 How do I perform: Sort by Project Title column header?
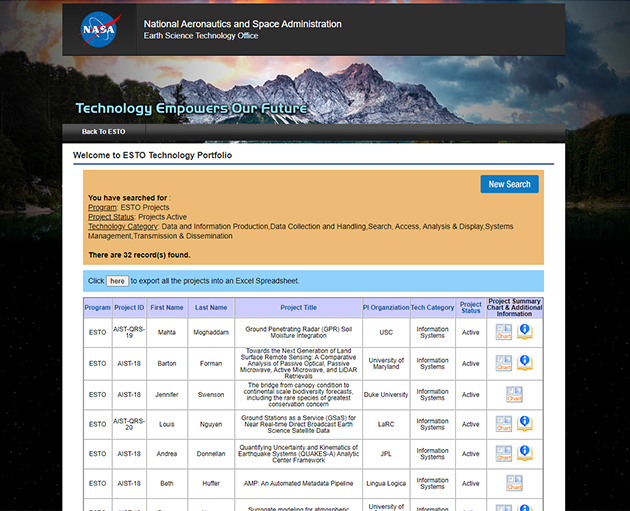pos(299,307)
